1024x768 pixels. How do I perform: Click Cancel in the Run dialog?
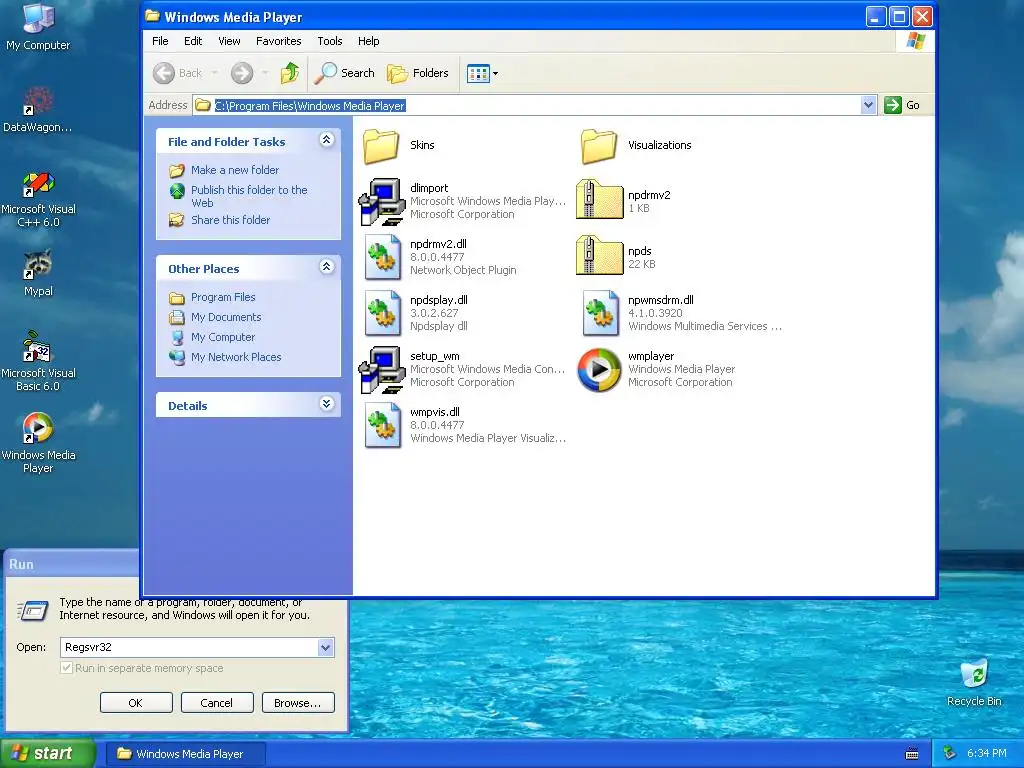point(216,703)
